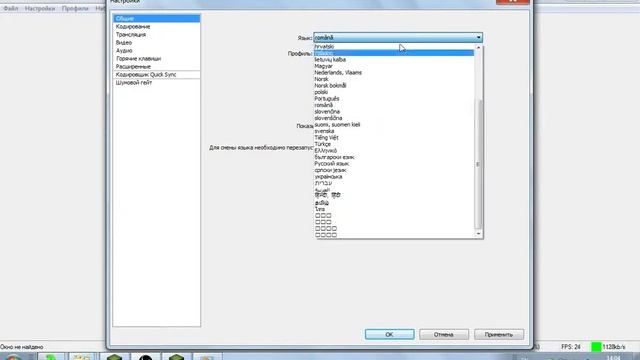Screen dimensions: 640x360
Task: Pick Português language option
Action: click(x=327, y=99)
